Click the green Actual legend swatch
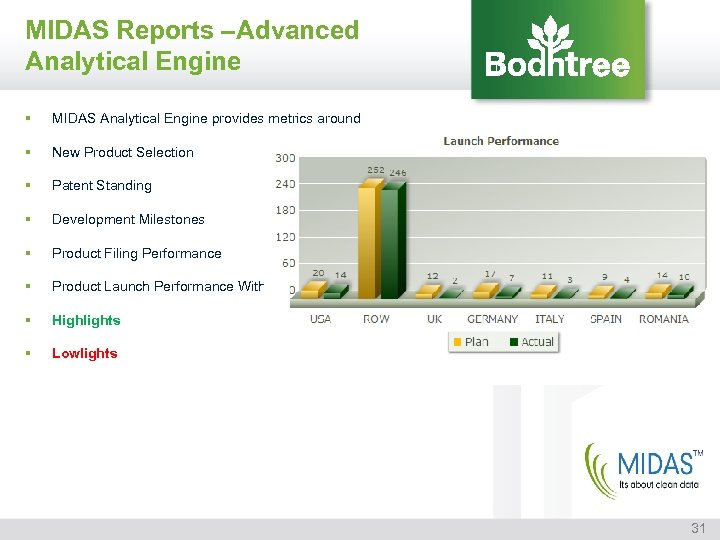720x540 pixels. 514,342
